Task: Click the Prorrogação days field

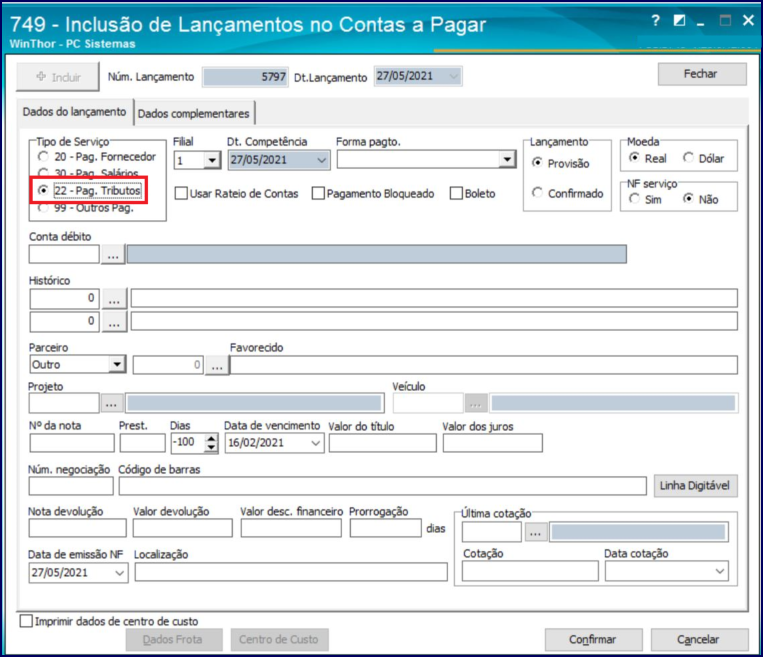Action: coord(385,528)
